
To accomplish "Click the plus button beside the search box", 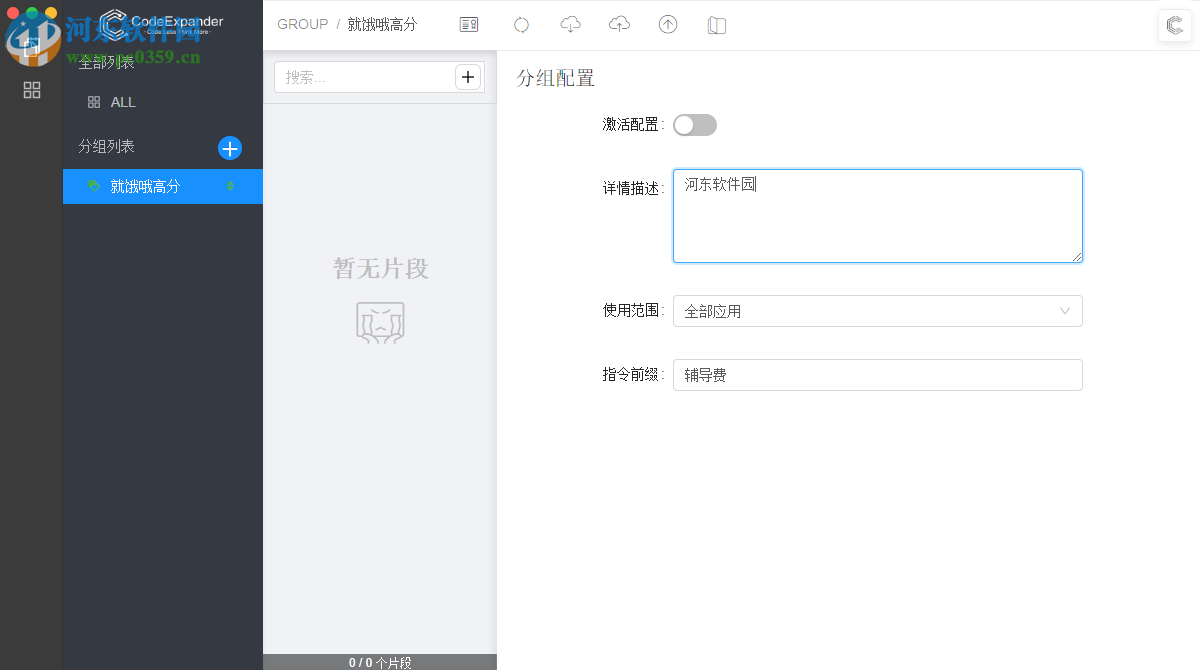I will coord(467,76).
